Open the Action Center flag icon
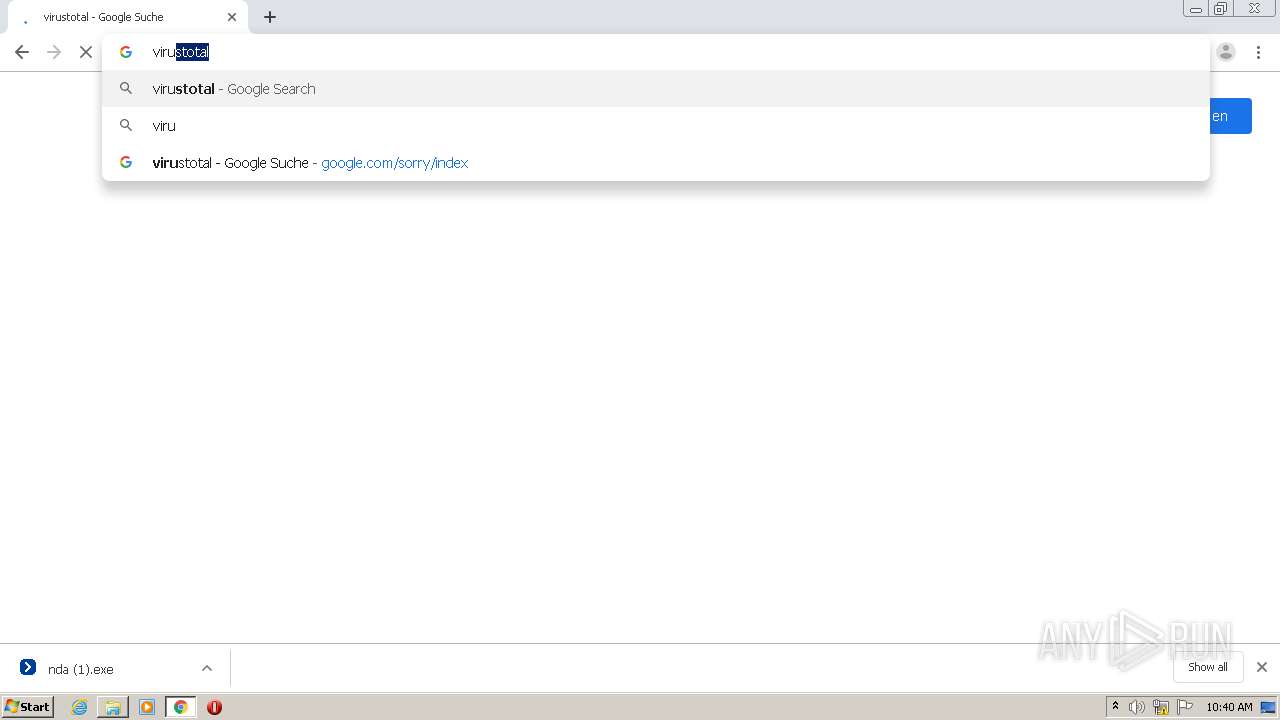 tap(1185, 707)
